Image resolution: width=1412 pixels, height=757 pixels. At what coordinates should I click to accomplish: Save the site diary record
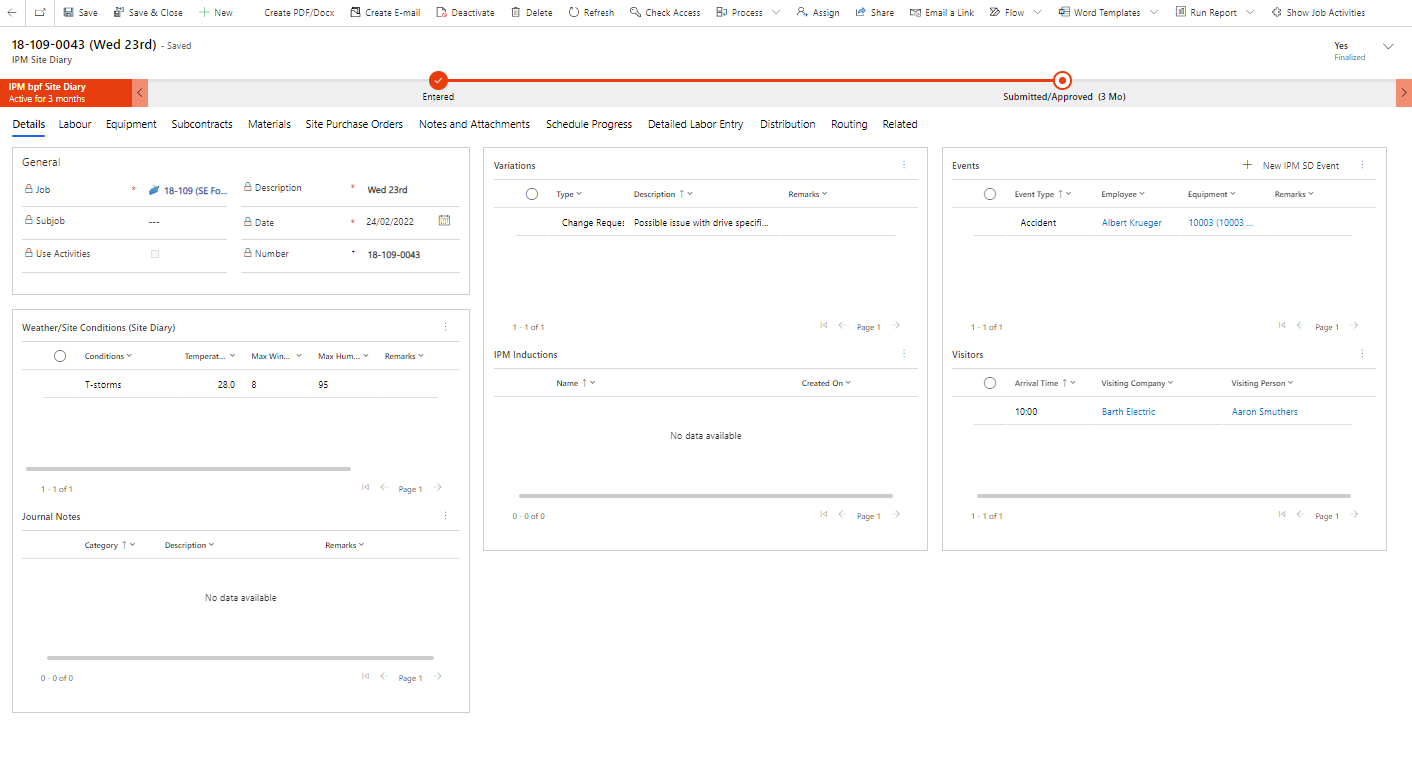(x=80, y=12)
